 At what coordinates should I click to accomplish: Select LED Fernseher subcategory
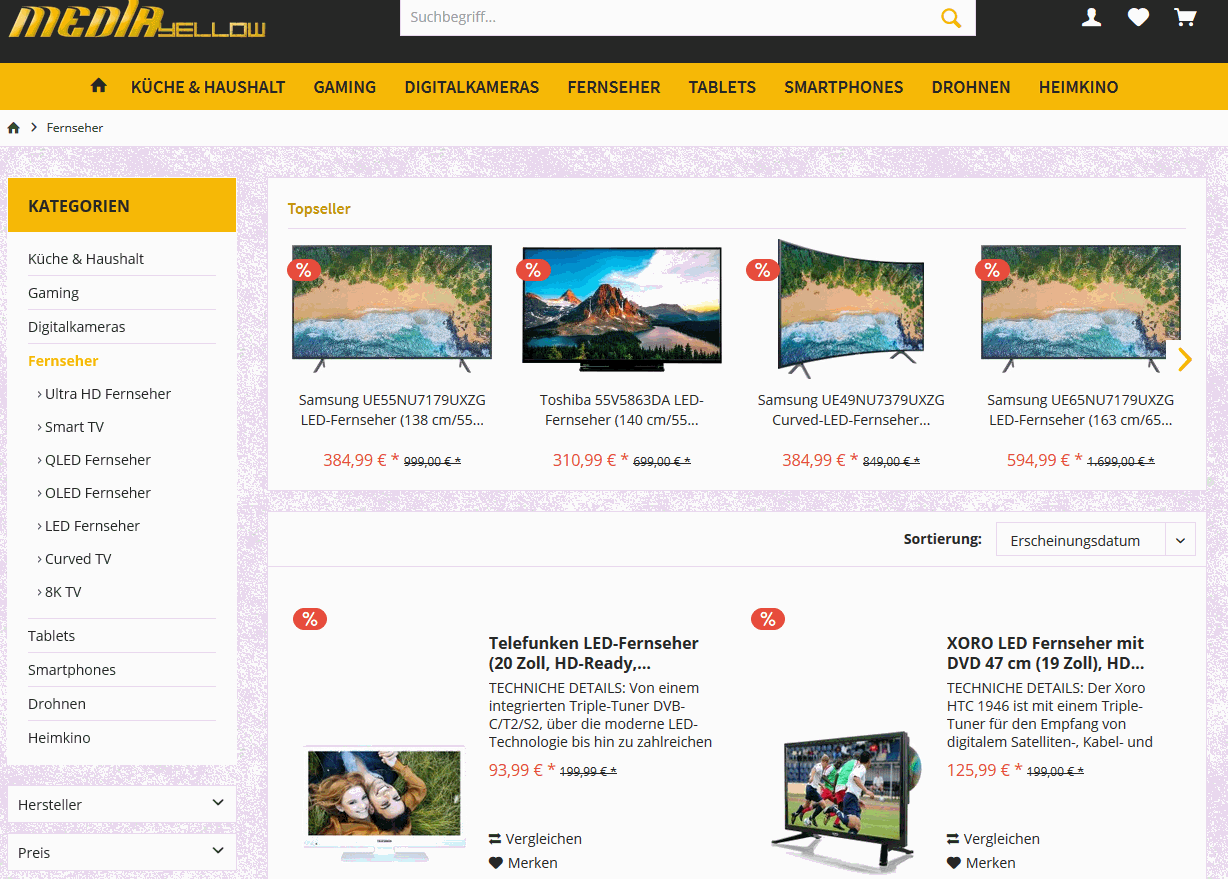(92, 526)
